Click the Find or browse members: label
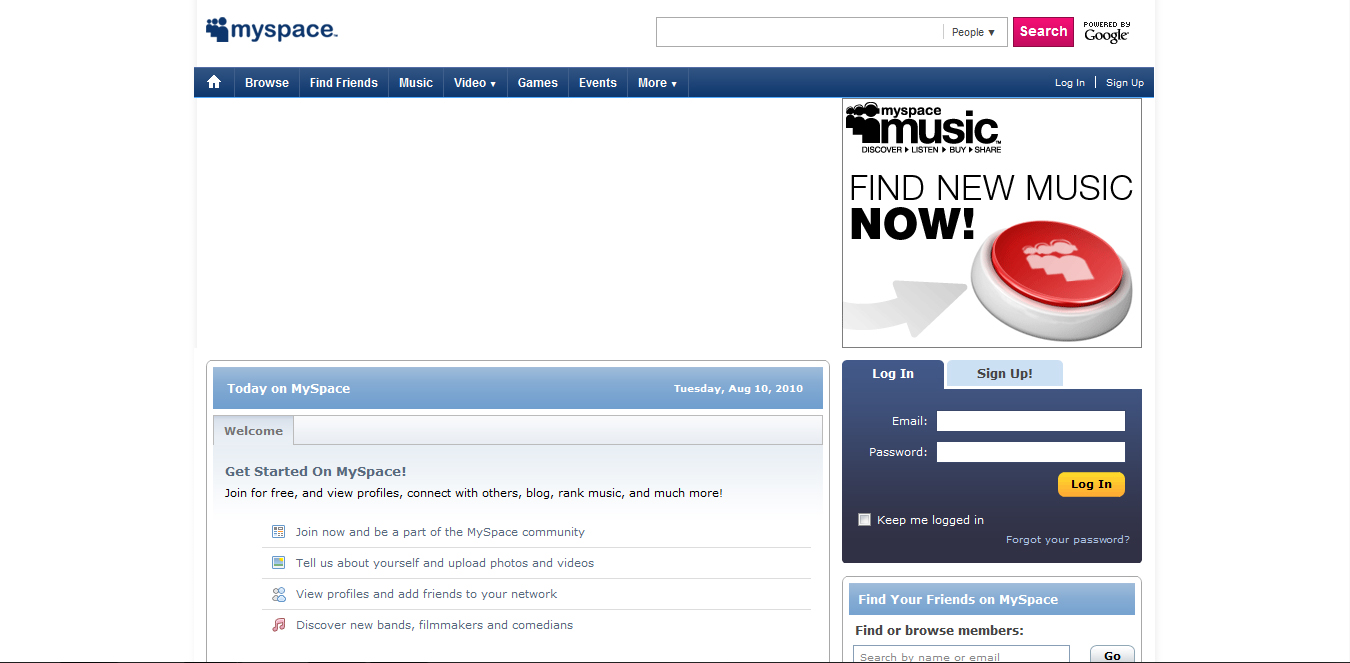Image resolution: width=1350 pixels, height=663 pixels. point(939,630)
